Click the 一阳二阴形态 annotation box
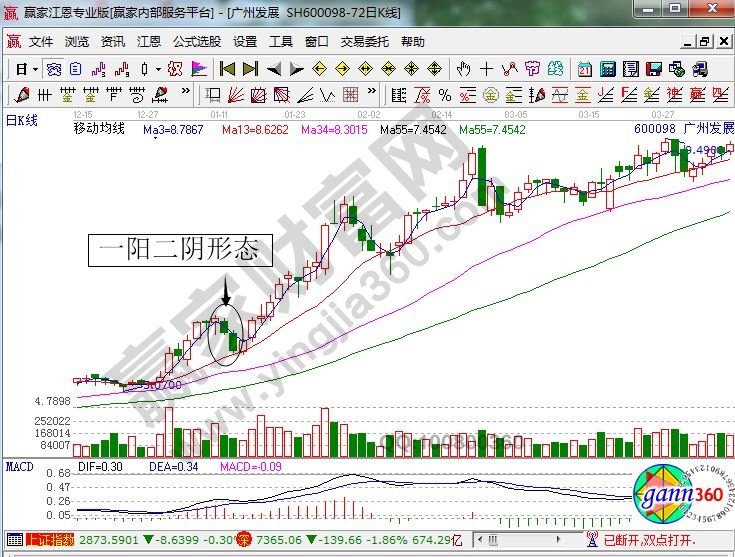Viewport: 735px width, 557px height. tap(180, 249)
